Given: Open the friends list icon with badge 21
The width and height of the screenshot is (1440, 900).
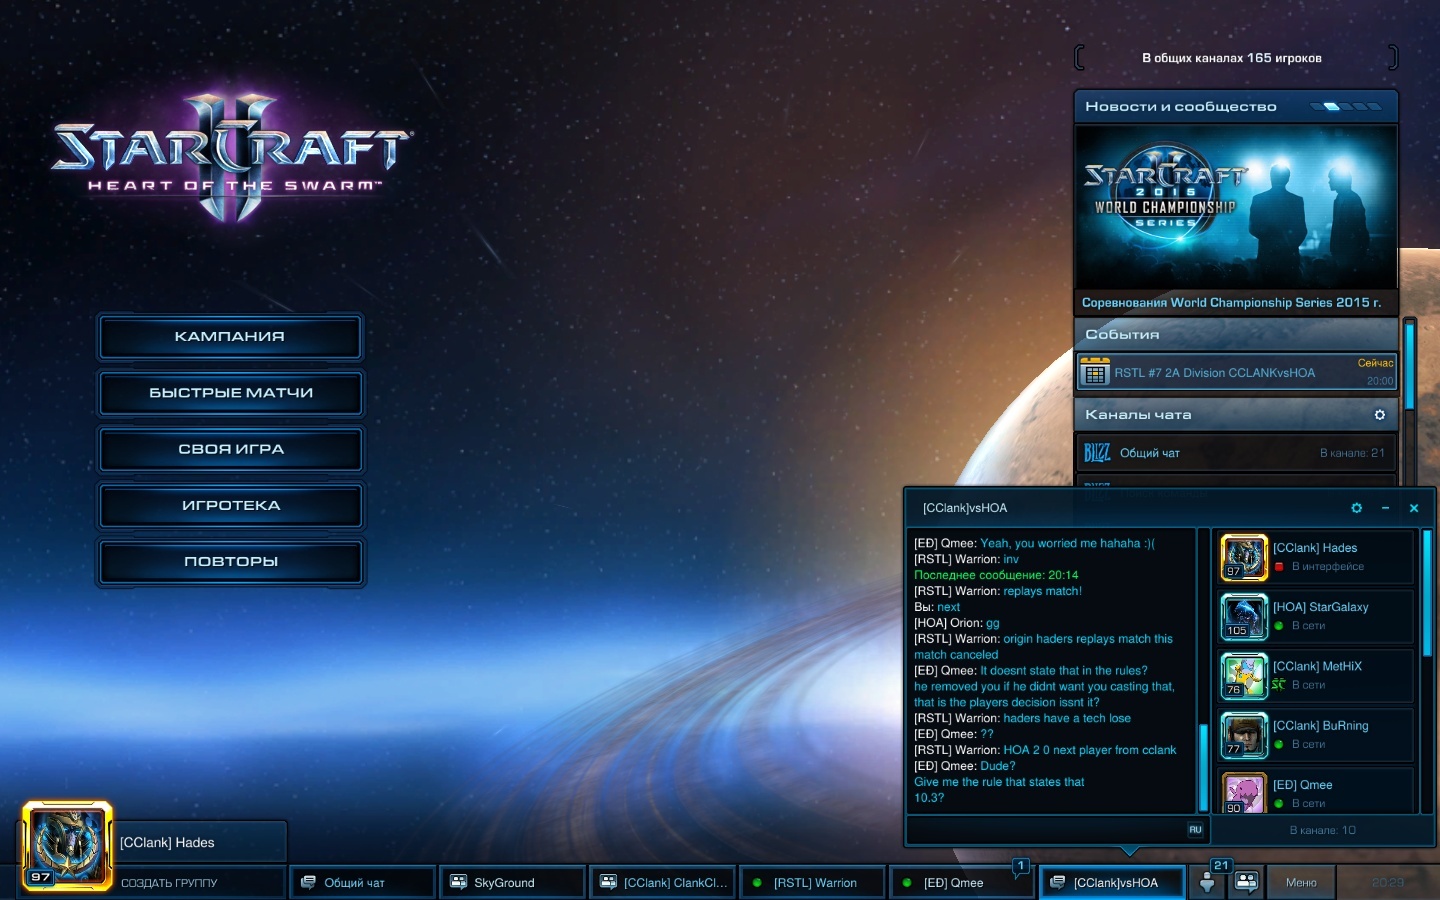Looking at the screenshot, I should click(x=1208, y=881).
